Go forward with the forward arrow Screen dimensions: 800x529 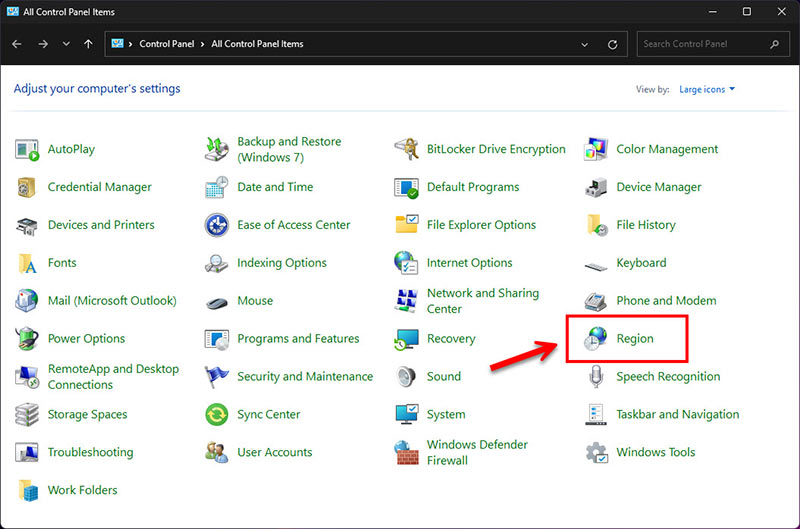[43, 44]
